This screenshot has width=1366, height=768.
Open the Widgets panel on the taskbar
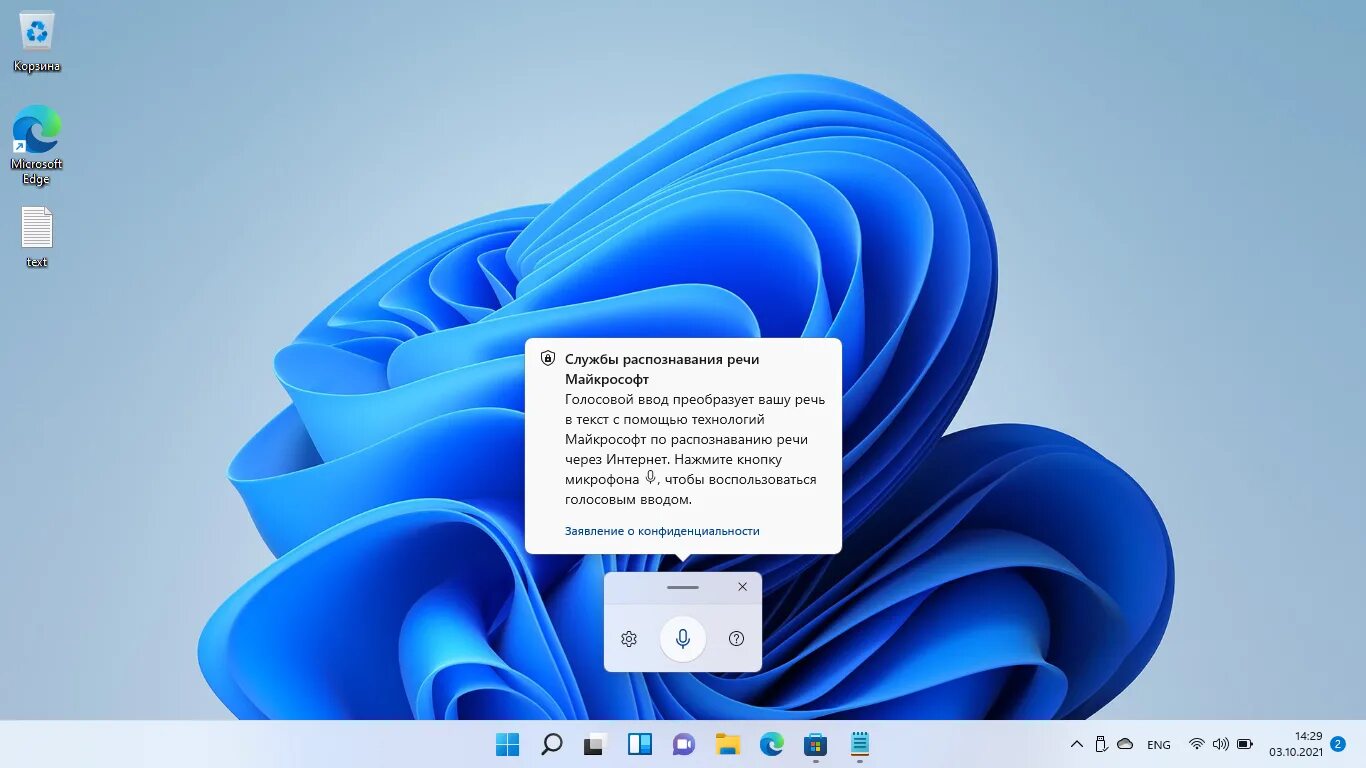(640, 744)
